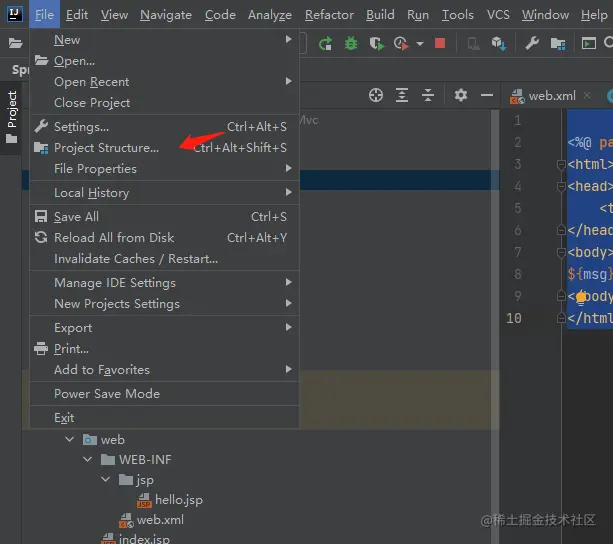Expand File Properties submenu
This screenshot has width=613, height=544.
(x=165, y=169)
